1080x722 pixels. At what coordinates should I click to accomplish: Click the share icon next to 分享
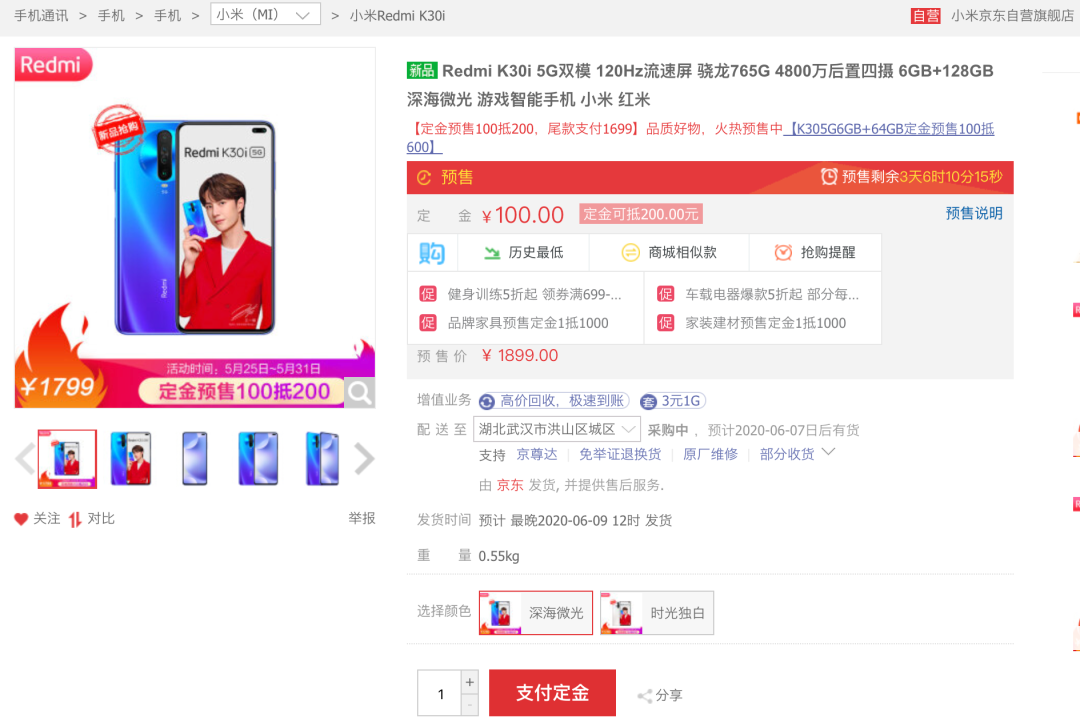click(x=645, y=696)
